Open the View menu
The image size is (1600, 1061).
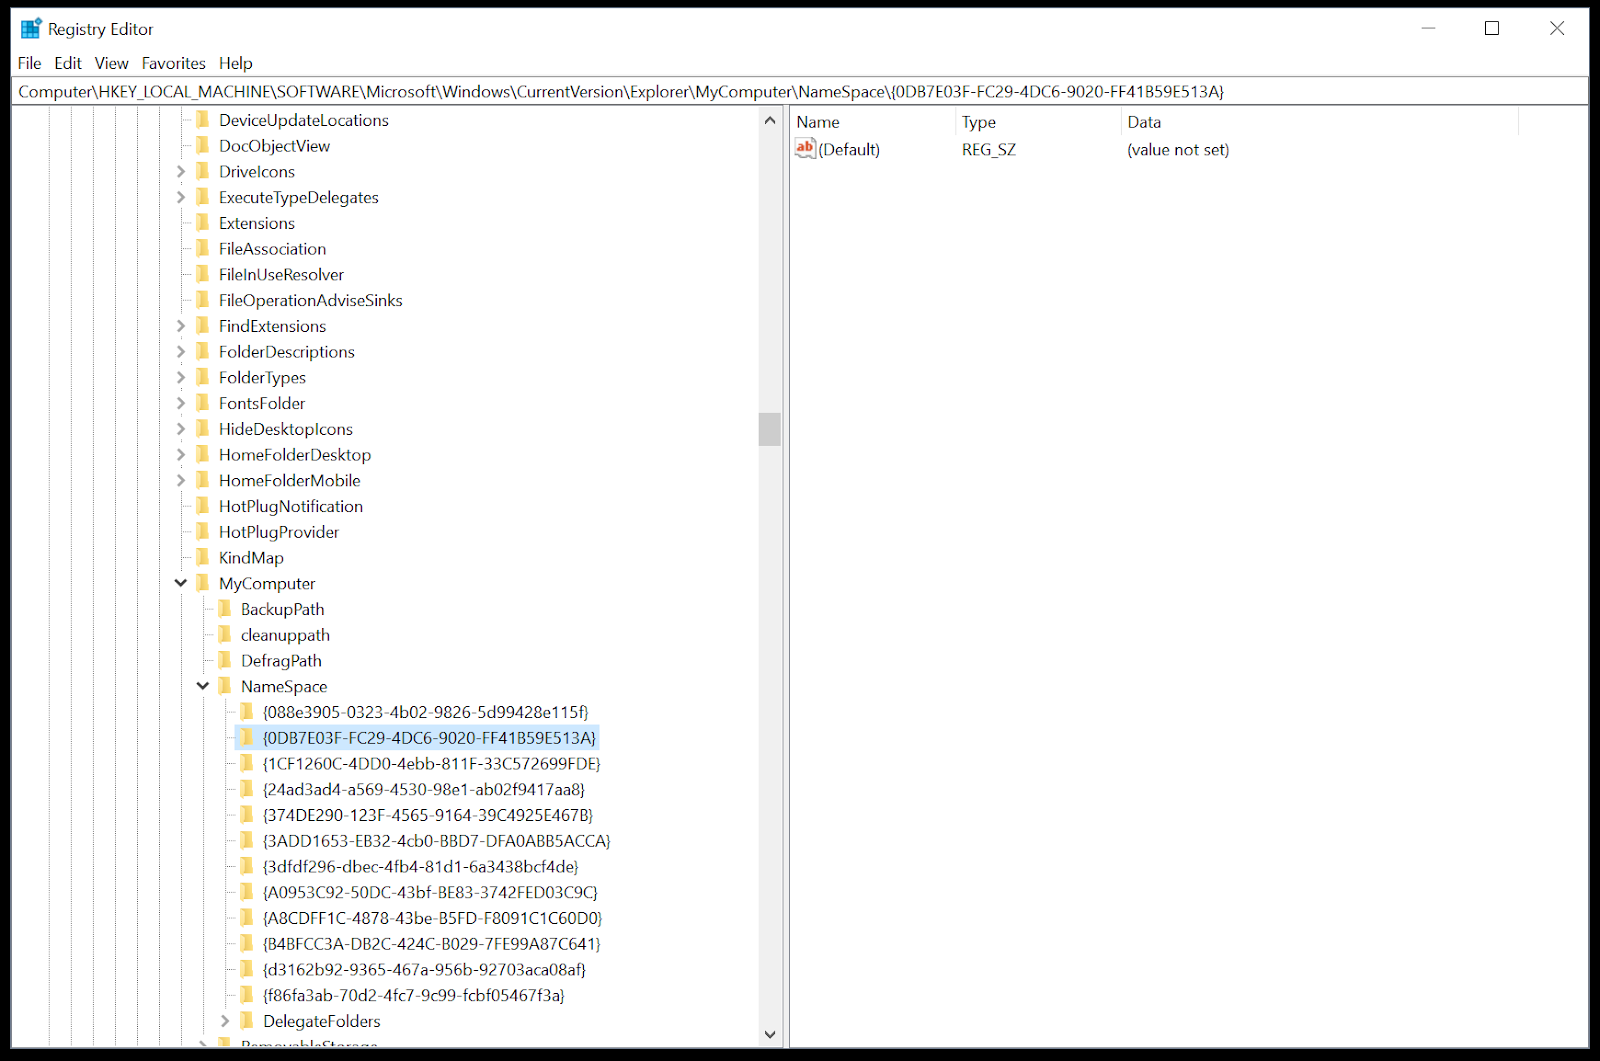click(112, 63)
